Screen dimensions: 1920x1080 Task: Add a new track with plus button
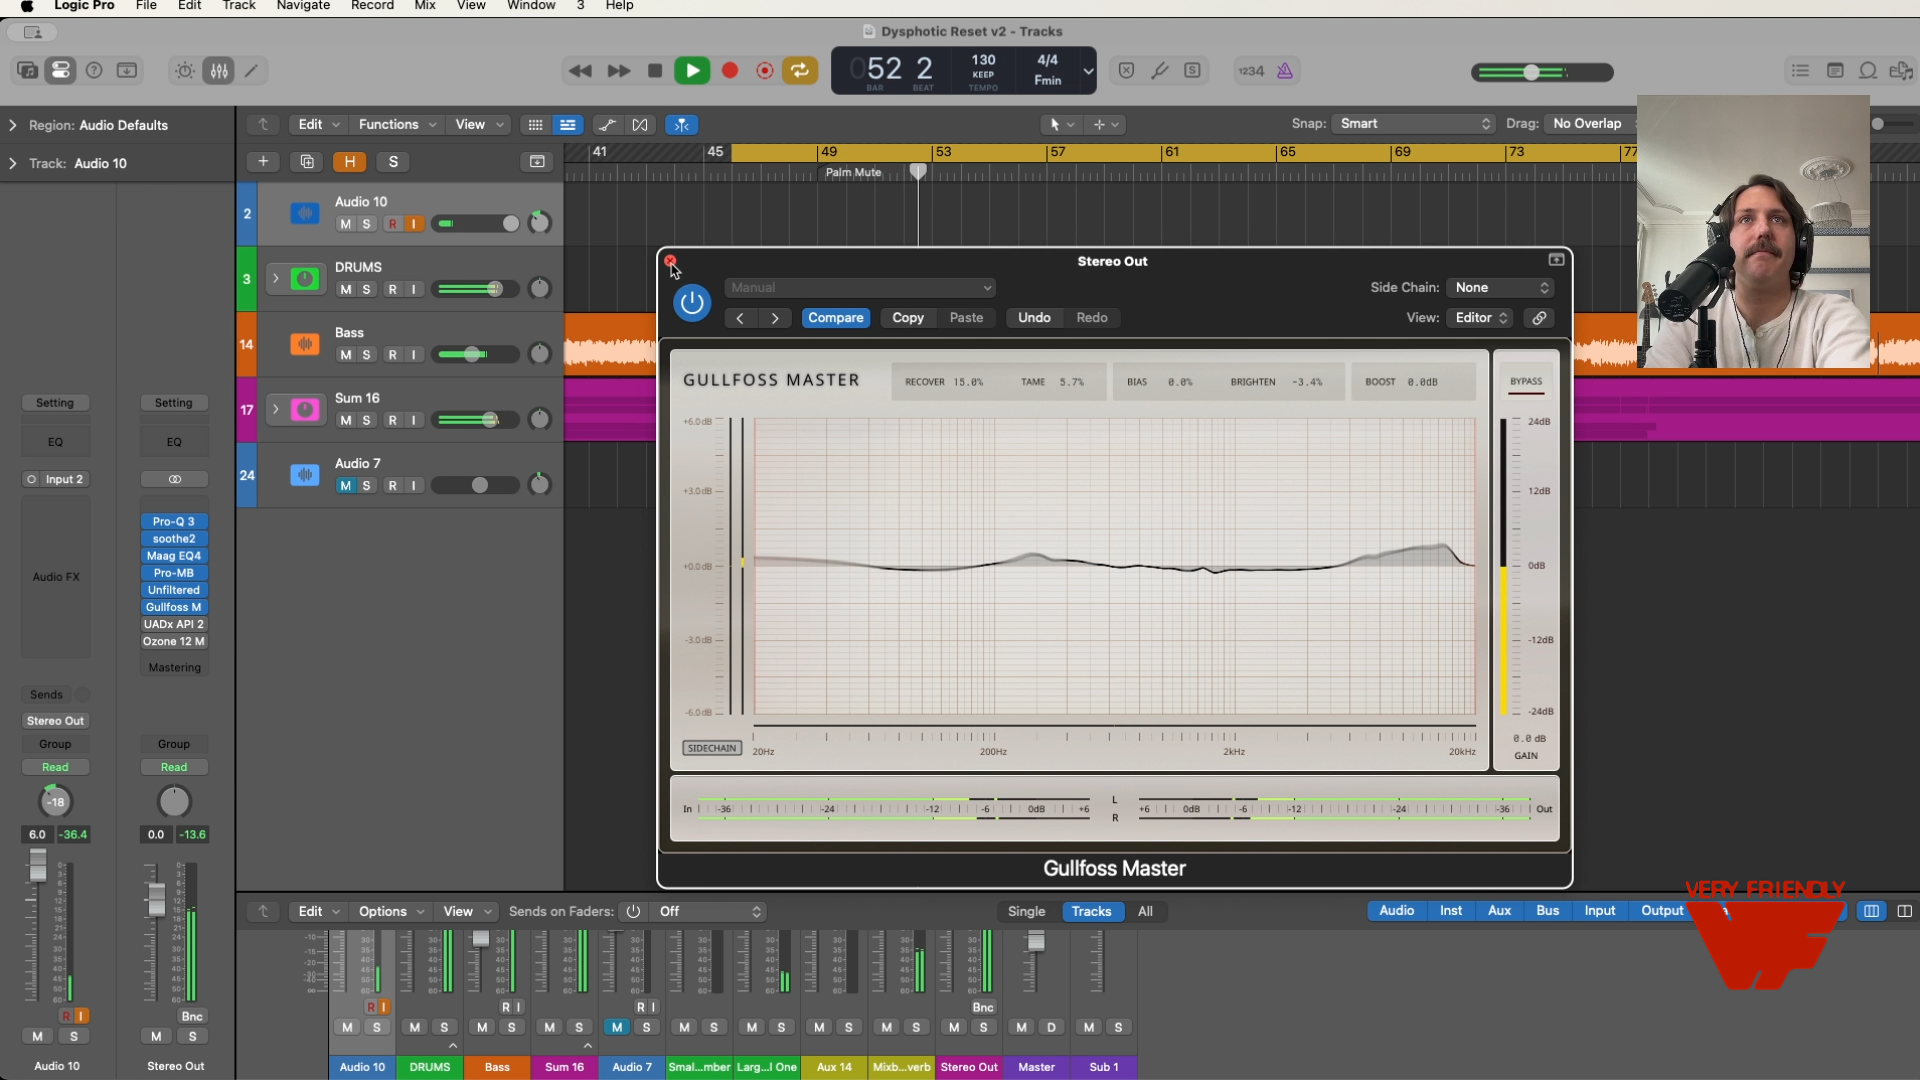[263, 162]
